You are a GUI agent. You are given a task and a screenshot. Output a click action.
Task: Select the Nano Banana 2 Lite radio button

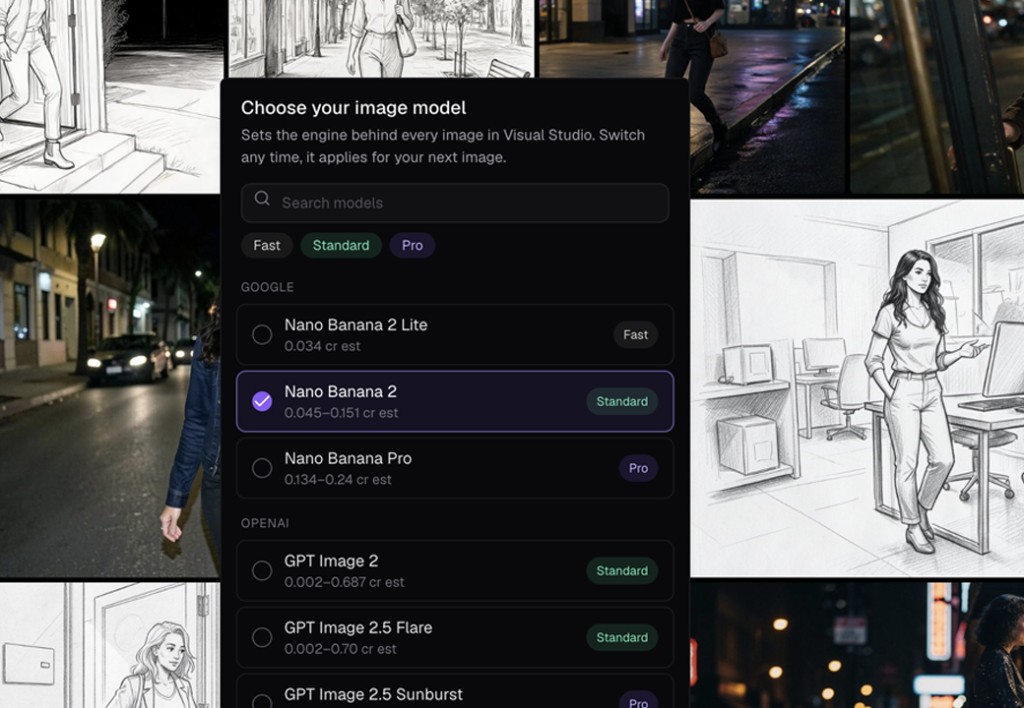tap(262, 334)
